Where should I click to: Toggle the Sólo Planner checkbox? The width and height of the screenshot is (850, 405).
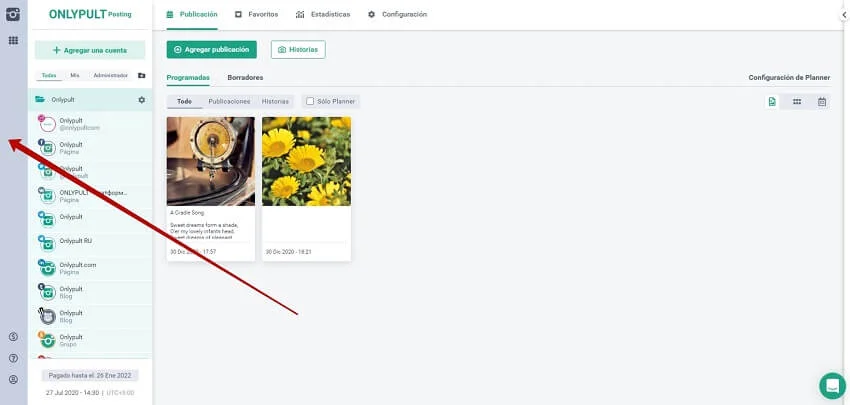[x=310, y=101]
